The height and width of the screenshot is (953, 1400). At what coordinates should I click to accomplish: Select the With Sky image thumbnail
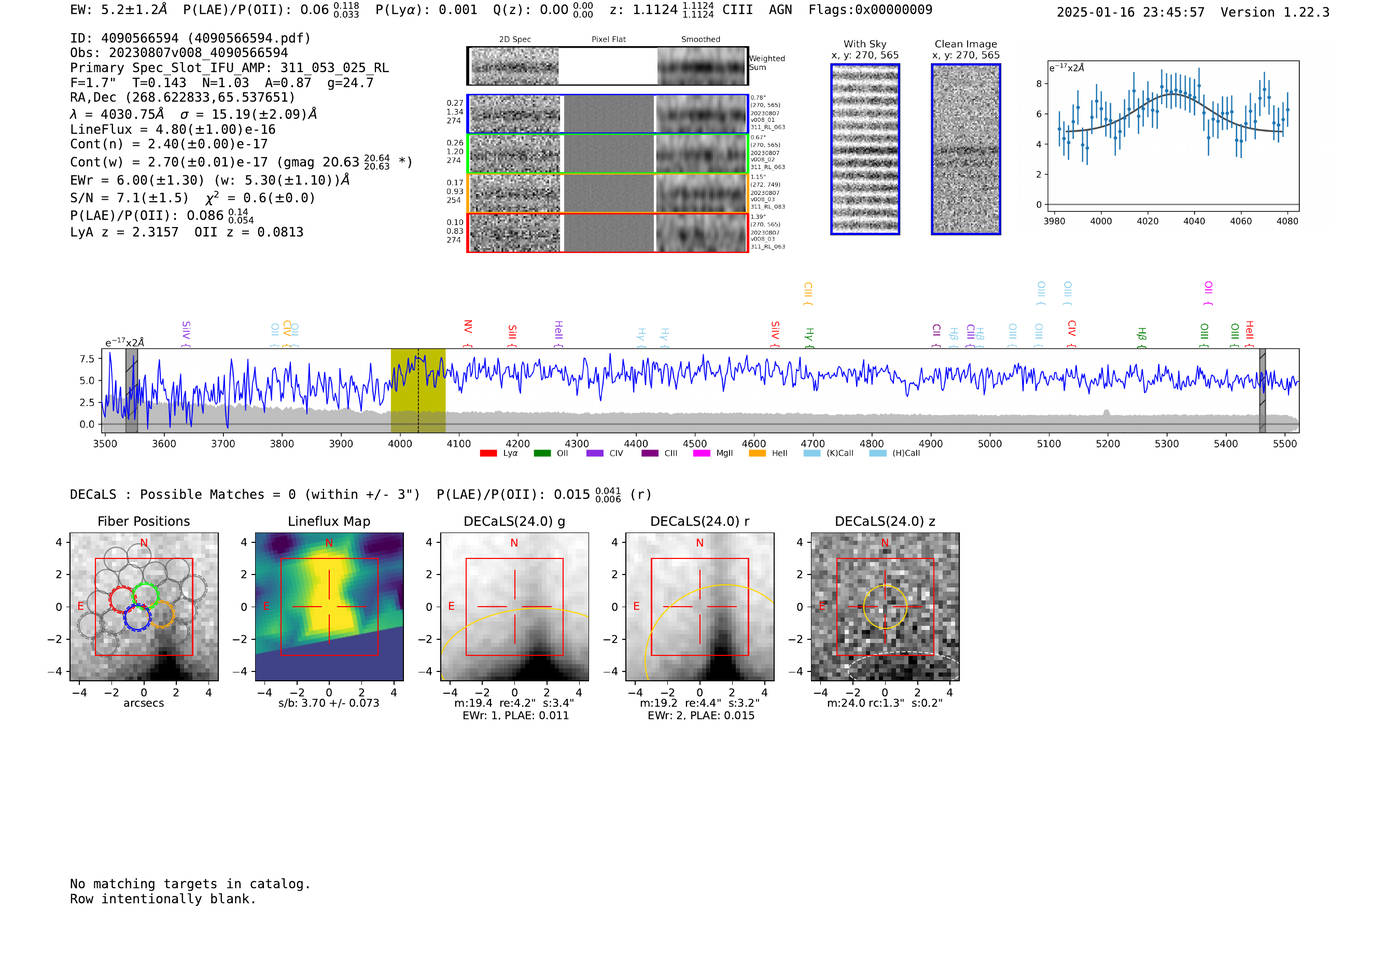tap(865, 149)
